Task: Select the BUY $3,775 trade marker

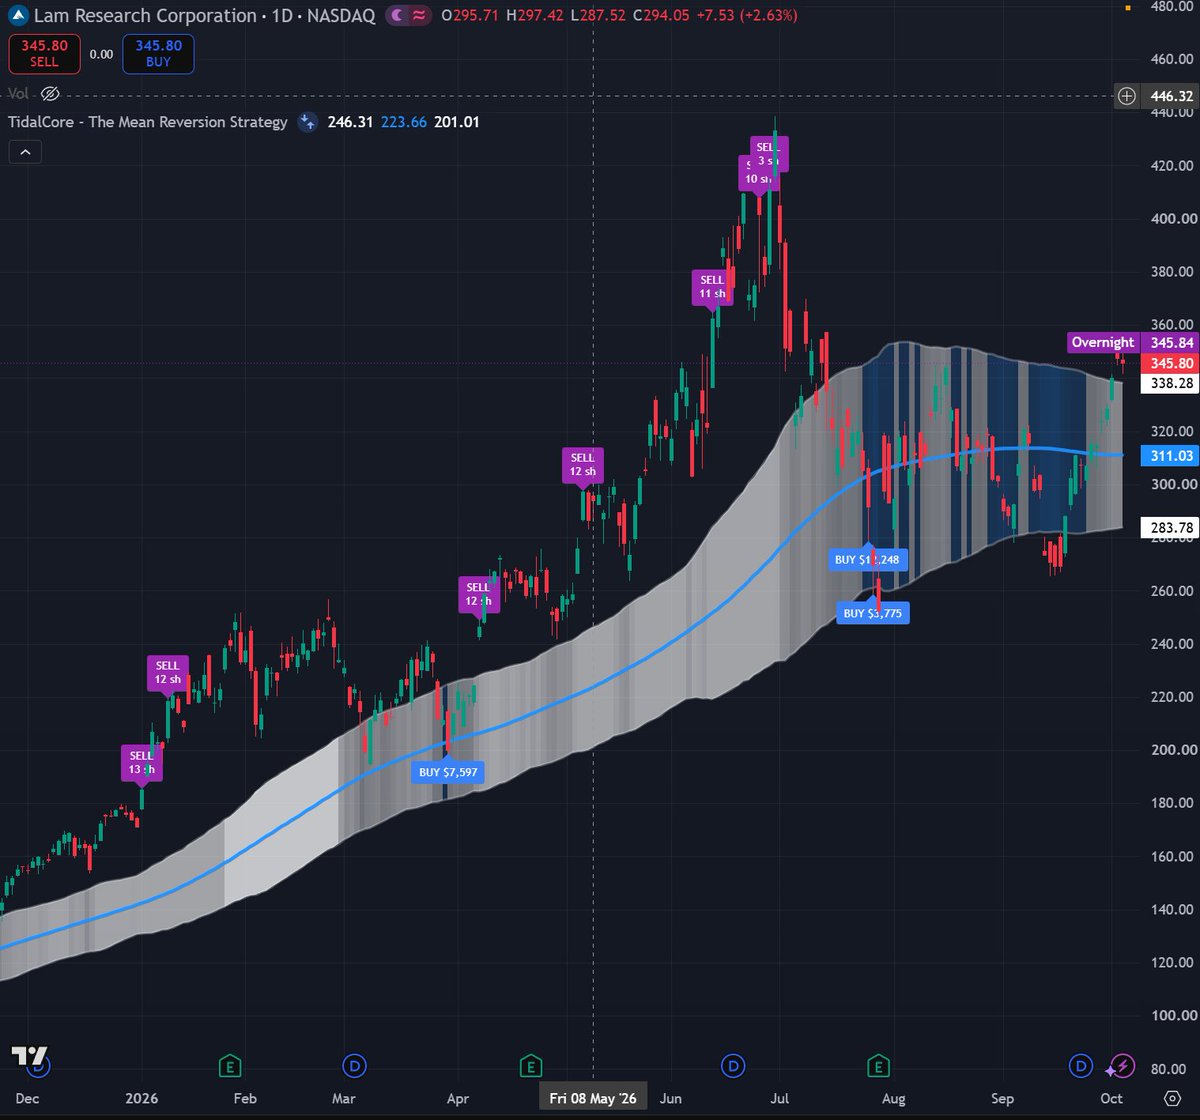Action: (873, 612)
